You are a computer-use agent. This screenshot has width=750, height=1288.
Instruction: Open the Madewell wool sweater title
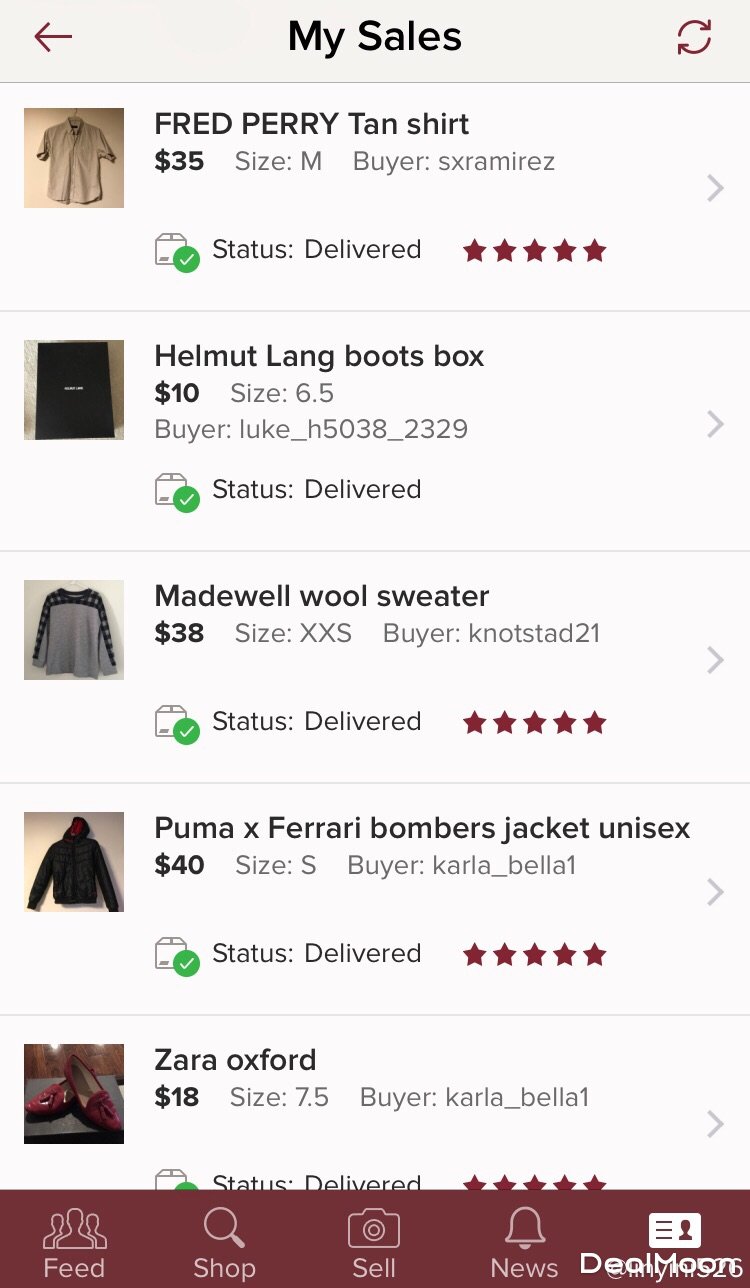(321, 596)
